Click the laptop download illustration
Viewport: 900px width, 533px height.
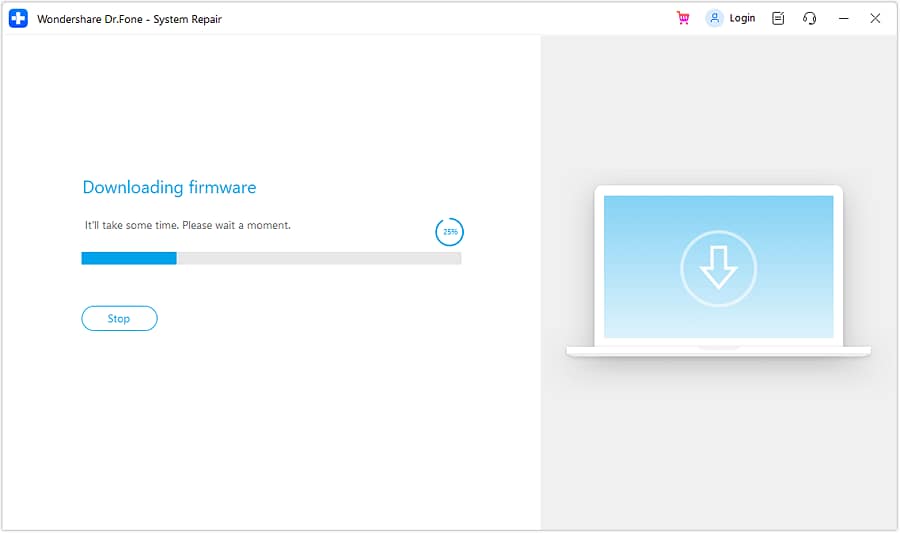pos(718,271)
